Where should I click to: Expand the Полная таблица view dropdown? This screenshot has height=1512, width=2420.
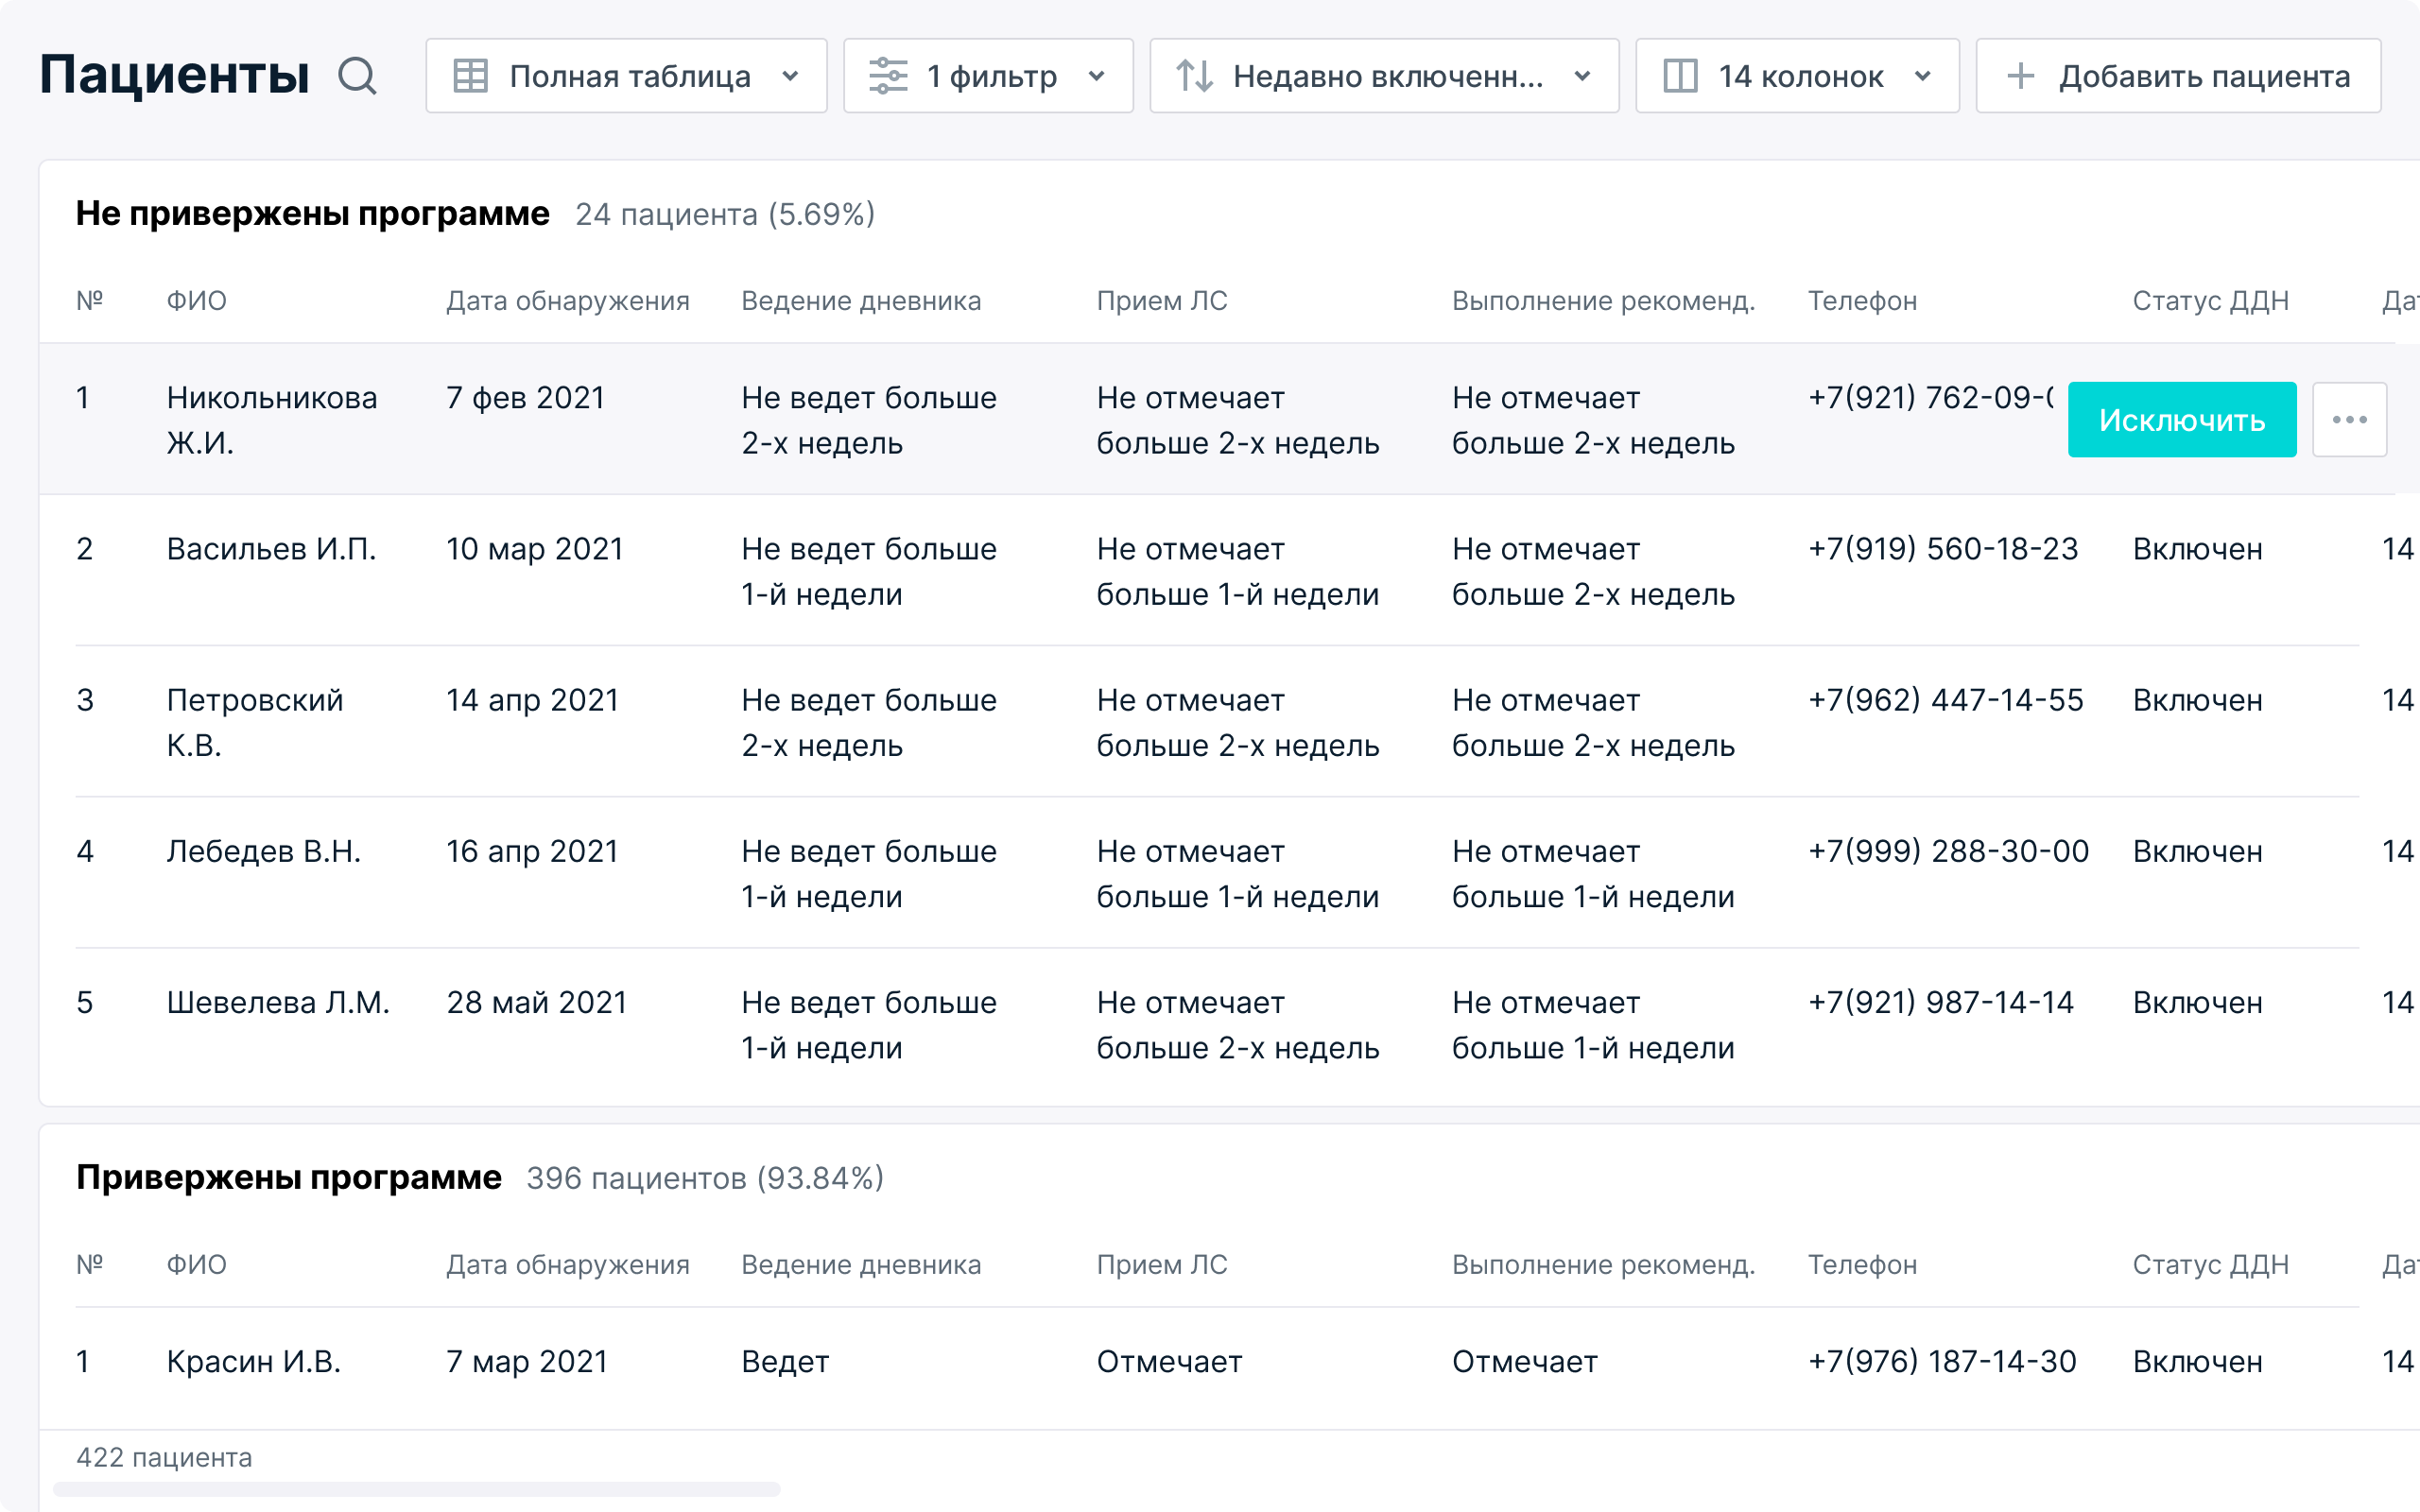(x=790, y=76)
